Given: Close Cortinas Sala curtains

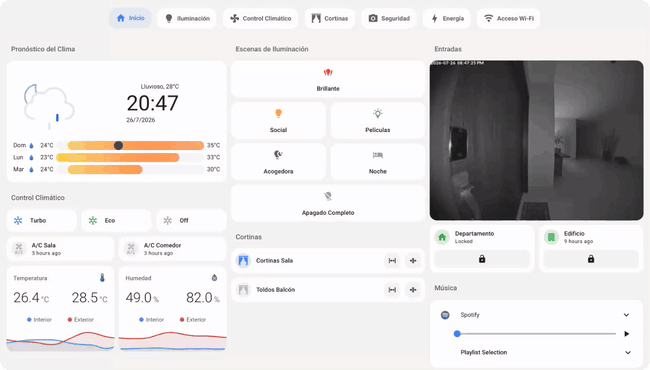Looking at the screenshot, I should click(413, 261).
